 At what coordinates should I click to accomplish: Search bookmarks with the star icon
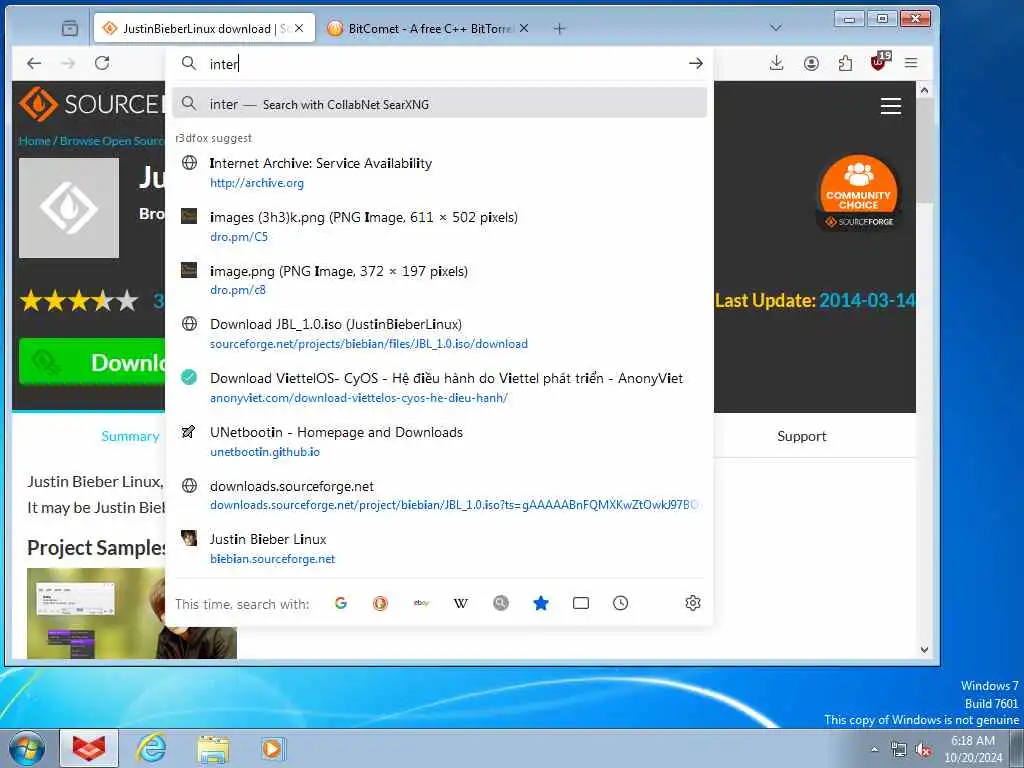[x=541, y=603]
